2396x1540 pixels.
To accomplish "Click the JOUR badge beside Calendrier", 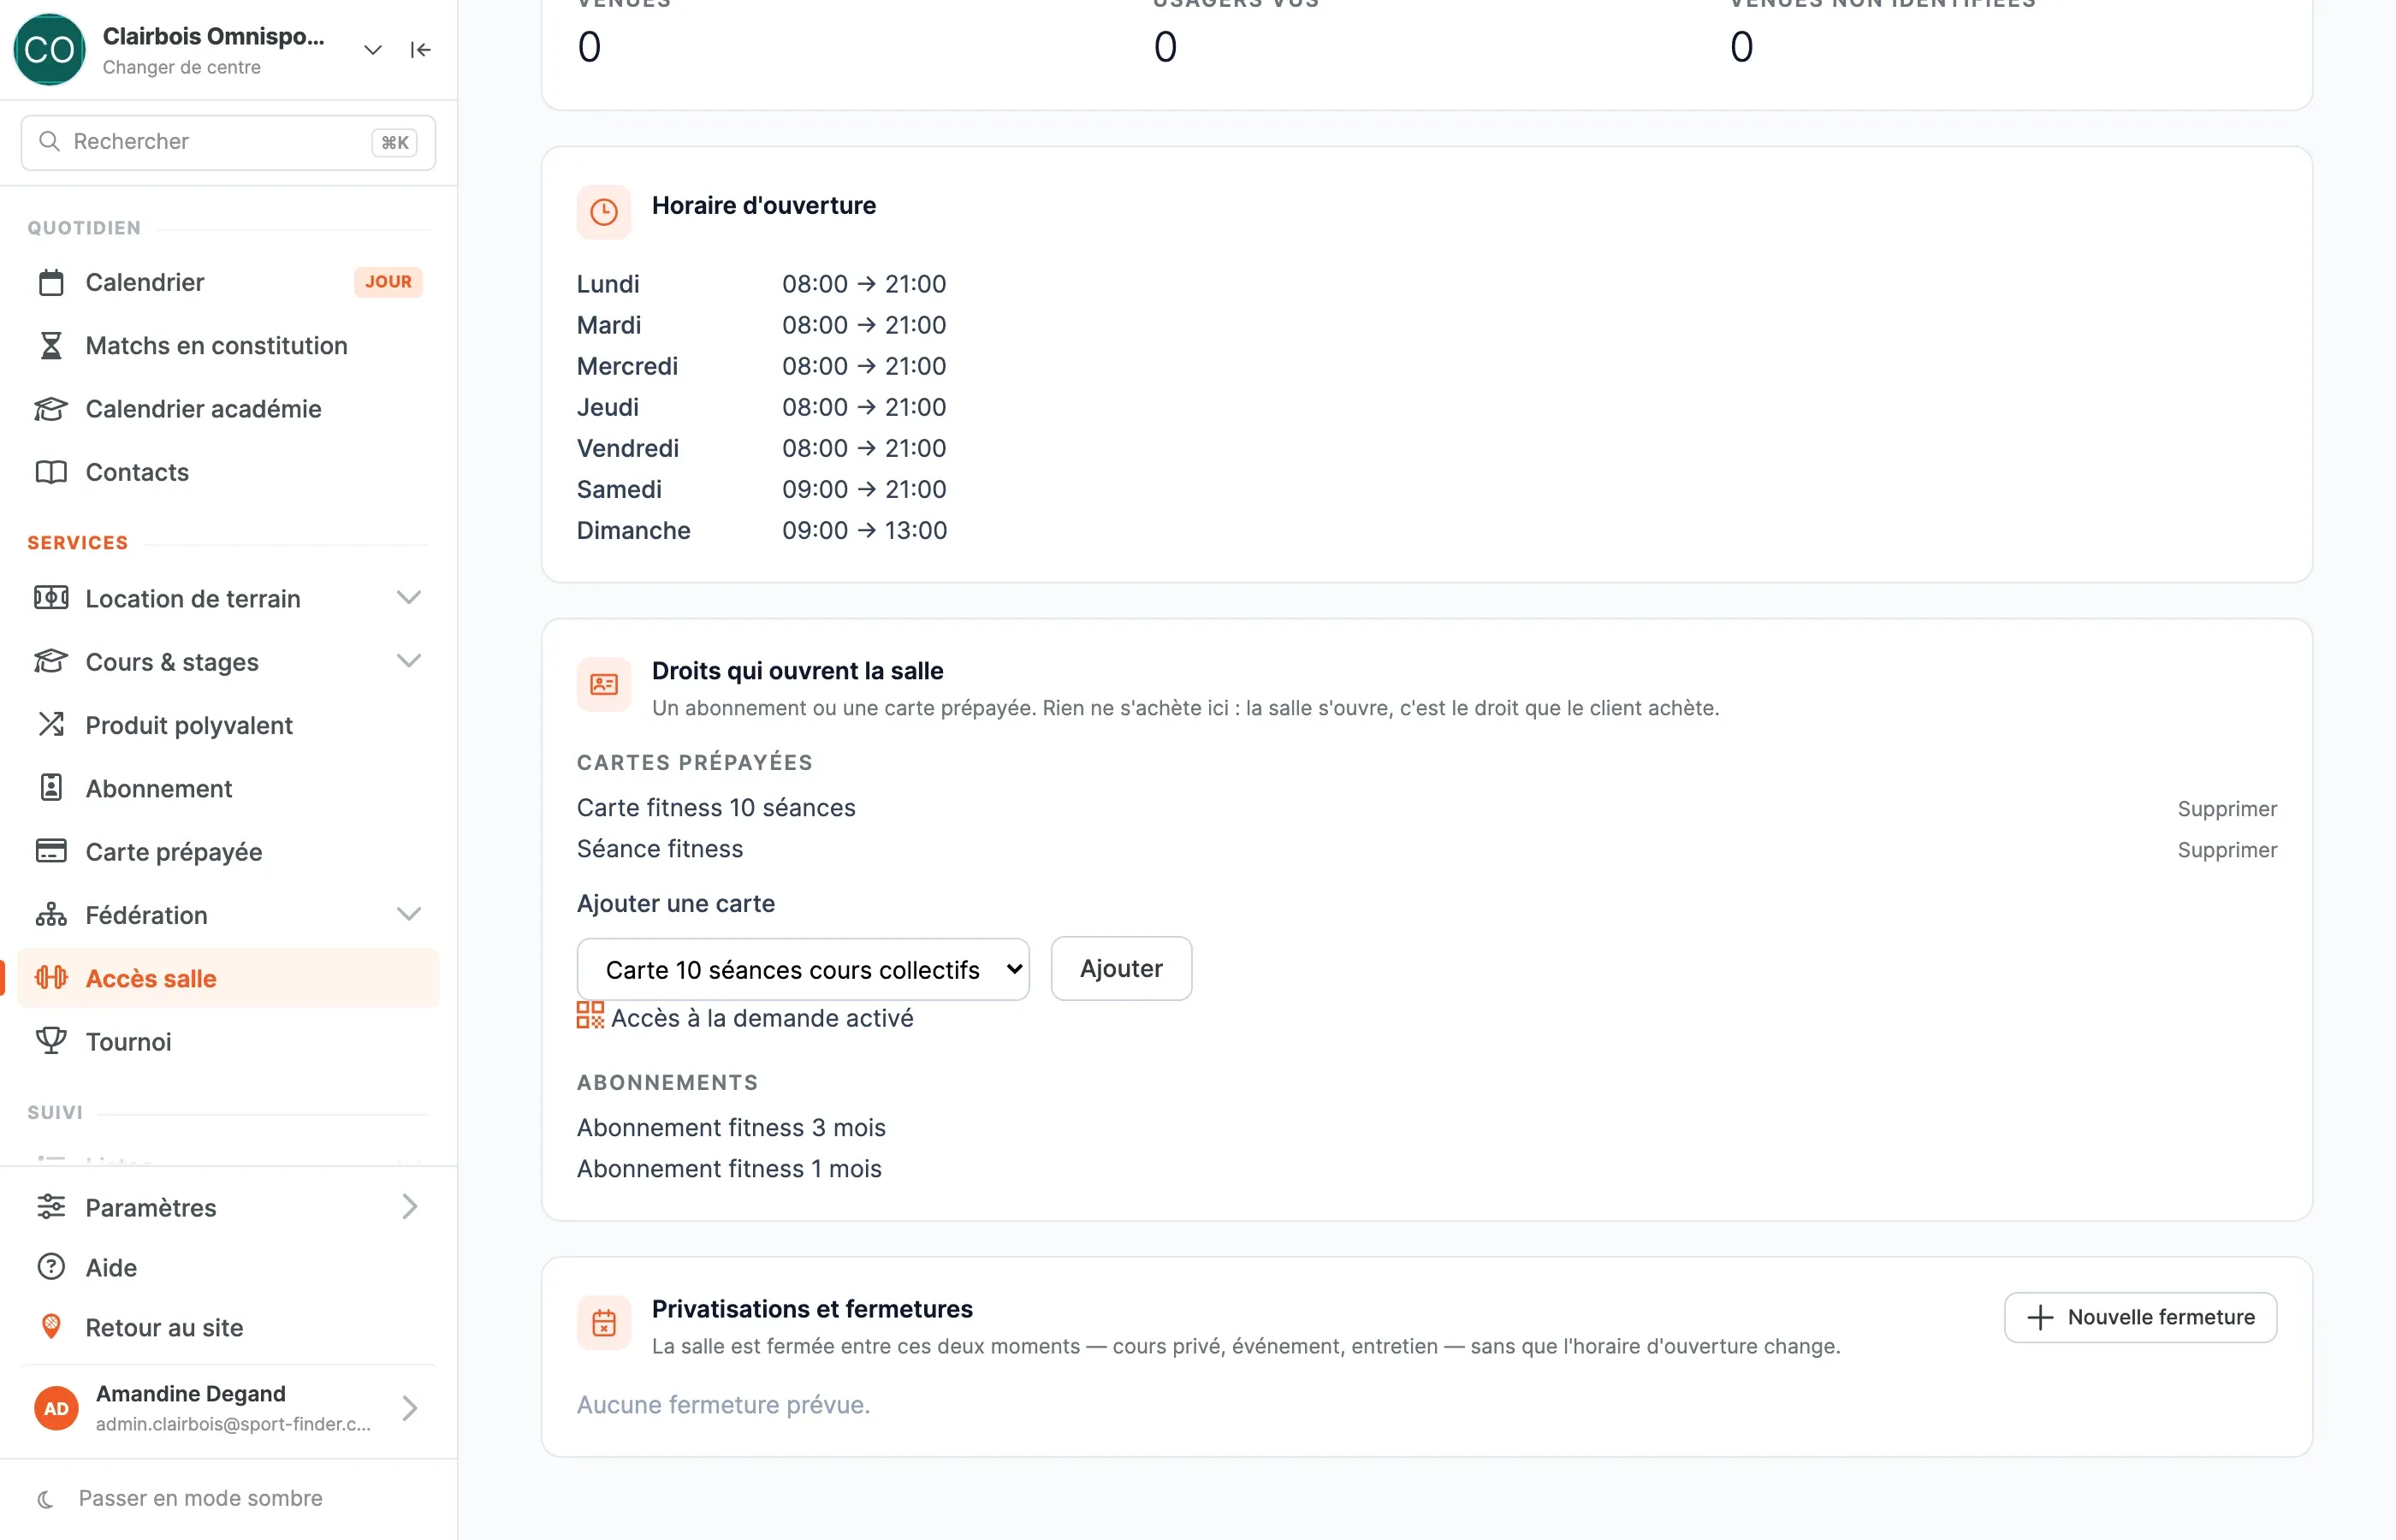I will point(388,282).
